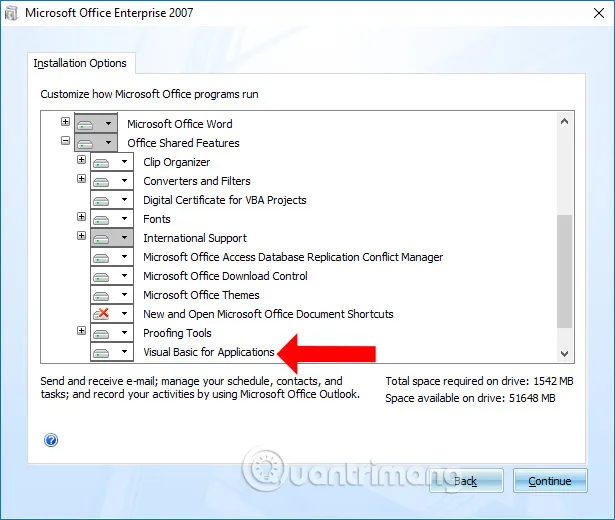615x520 pixels.
Task: Expand the Proofing Tools node
Action: (82, 331)
